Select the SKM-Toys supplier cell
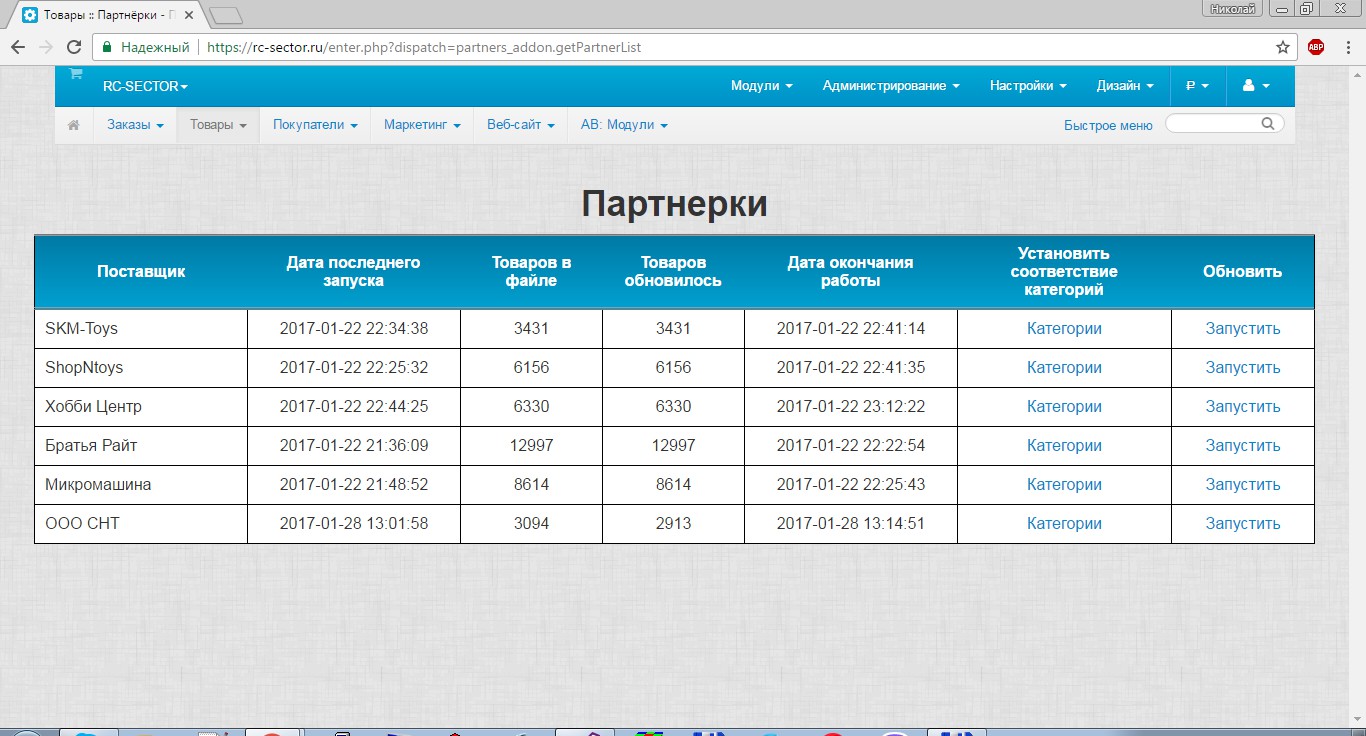The image size is (1366, 736). [x=141, y=329]
